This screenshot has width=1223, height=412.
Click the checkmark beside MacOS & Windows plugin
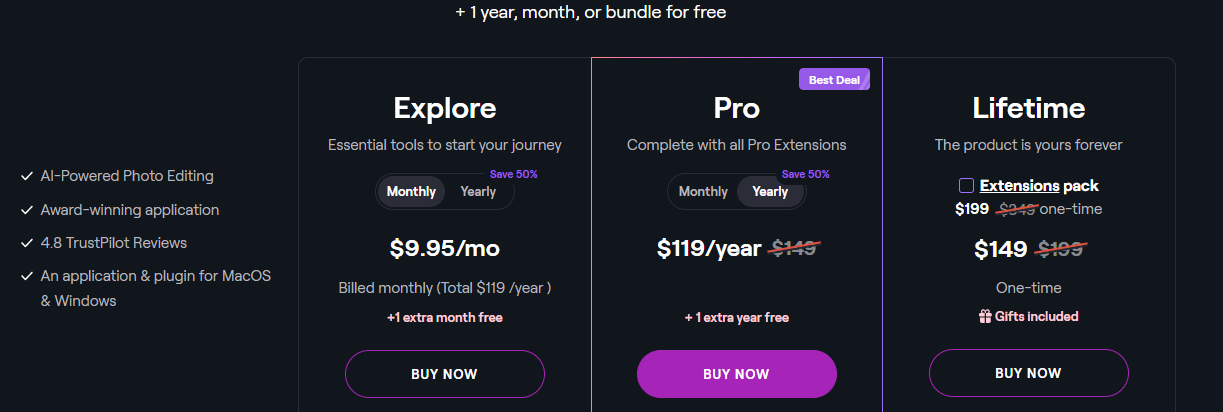(26, 276)
